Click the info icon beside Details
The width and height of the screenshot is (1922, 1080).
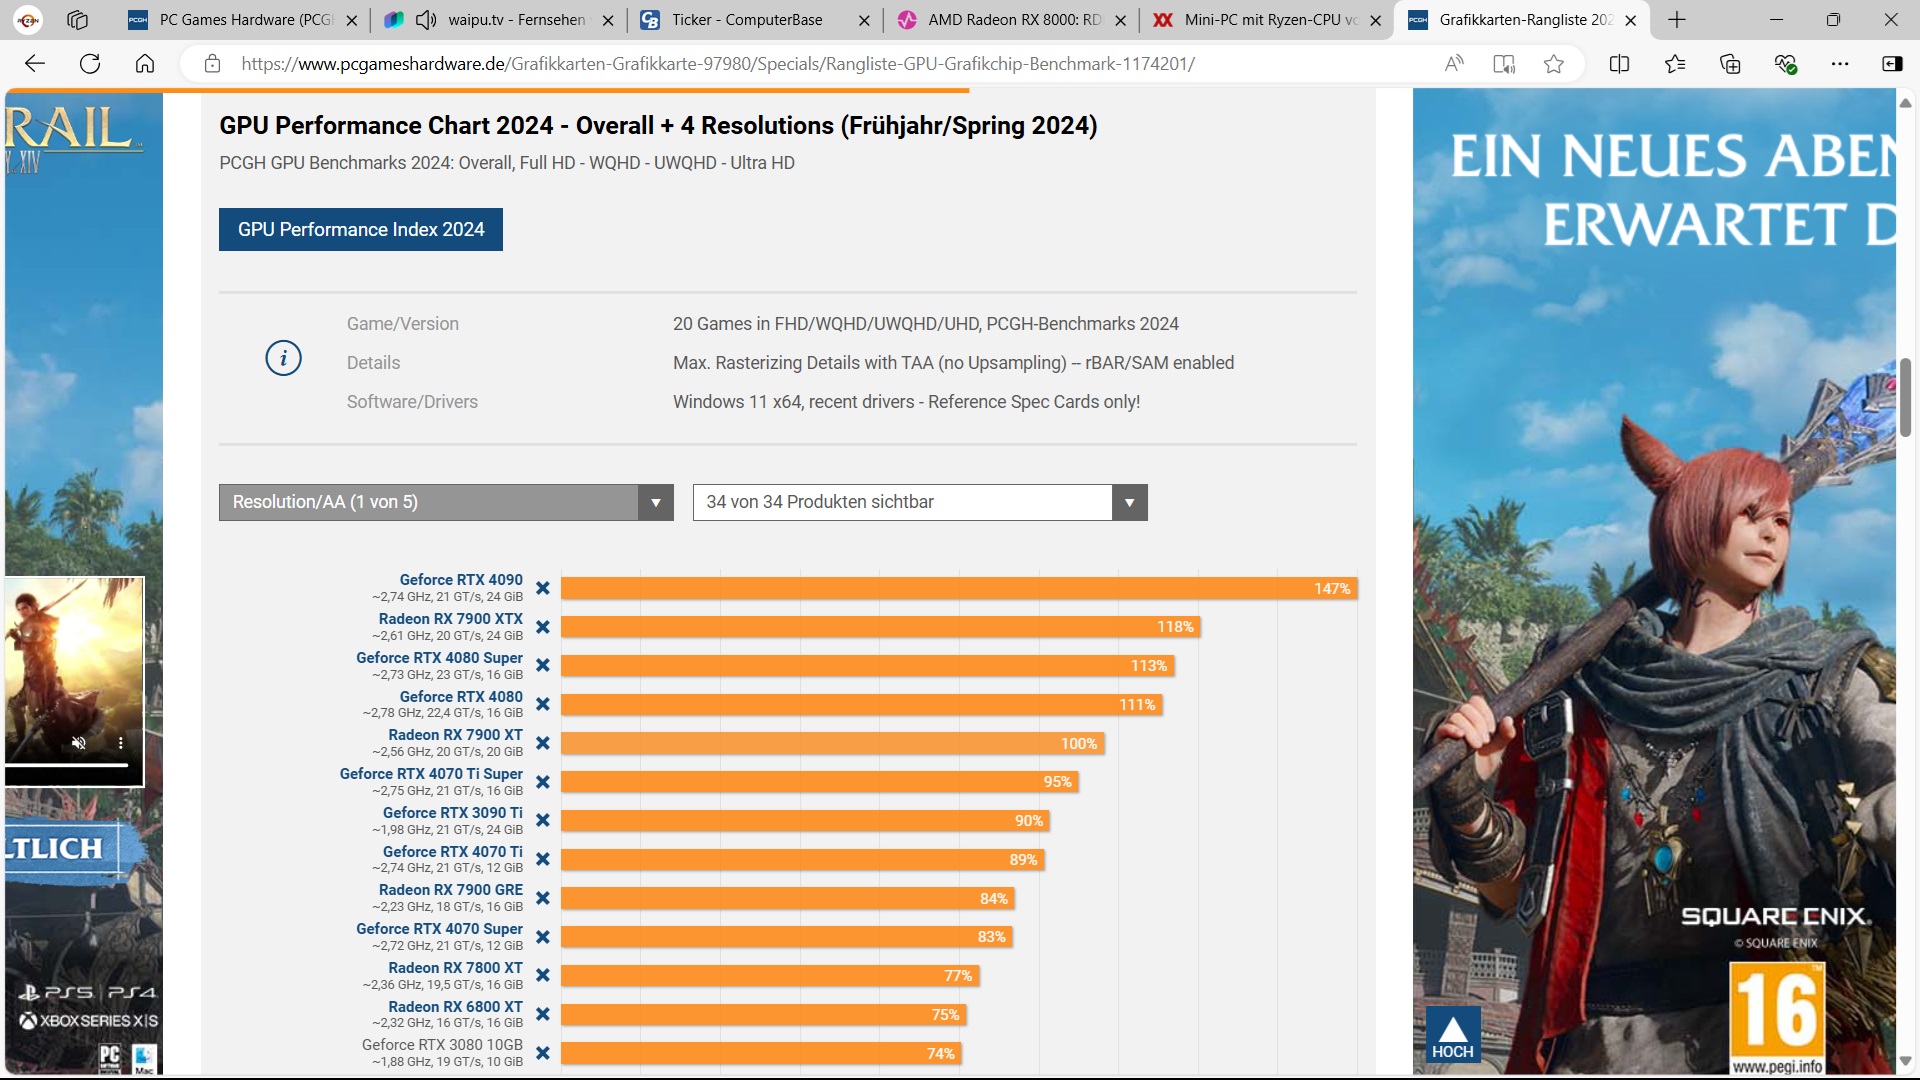pyautogui.click(x=283, y=358)
